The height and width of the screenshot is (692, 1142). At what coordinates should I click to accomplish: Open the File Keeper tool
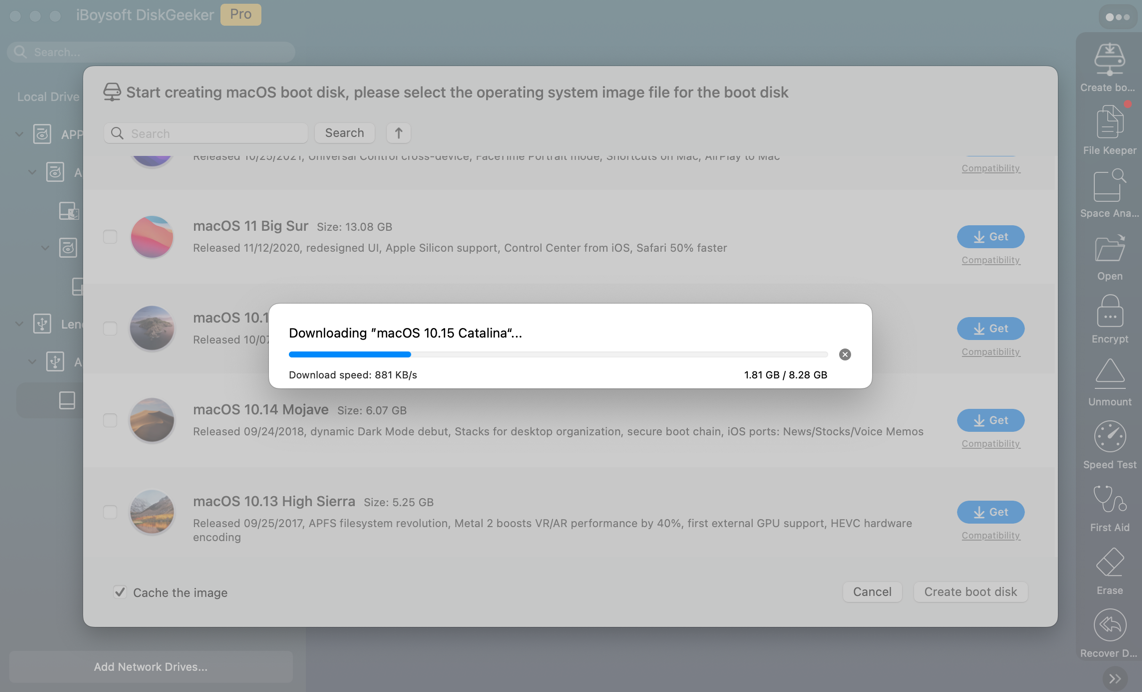click(x=1109, y=123)
